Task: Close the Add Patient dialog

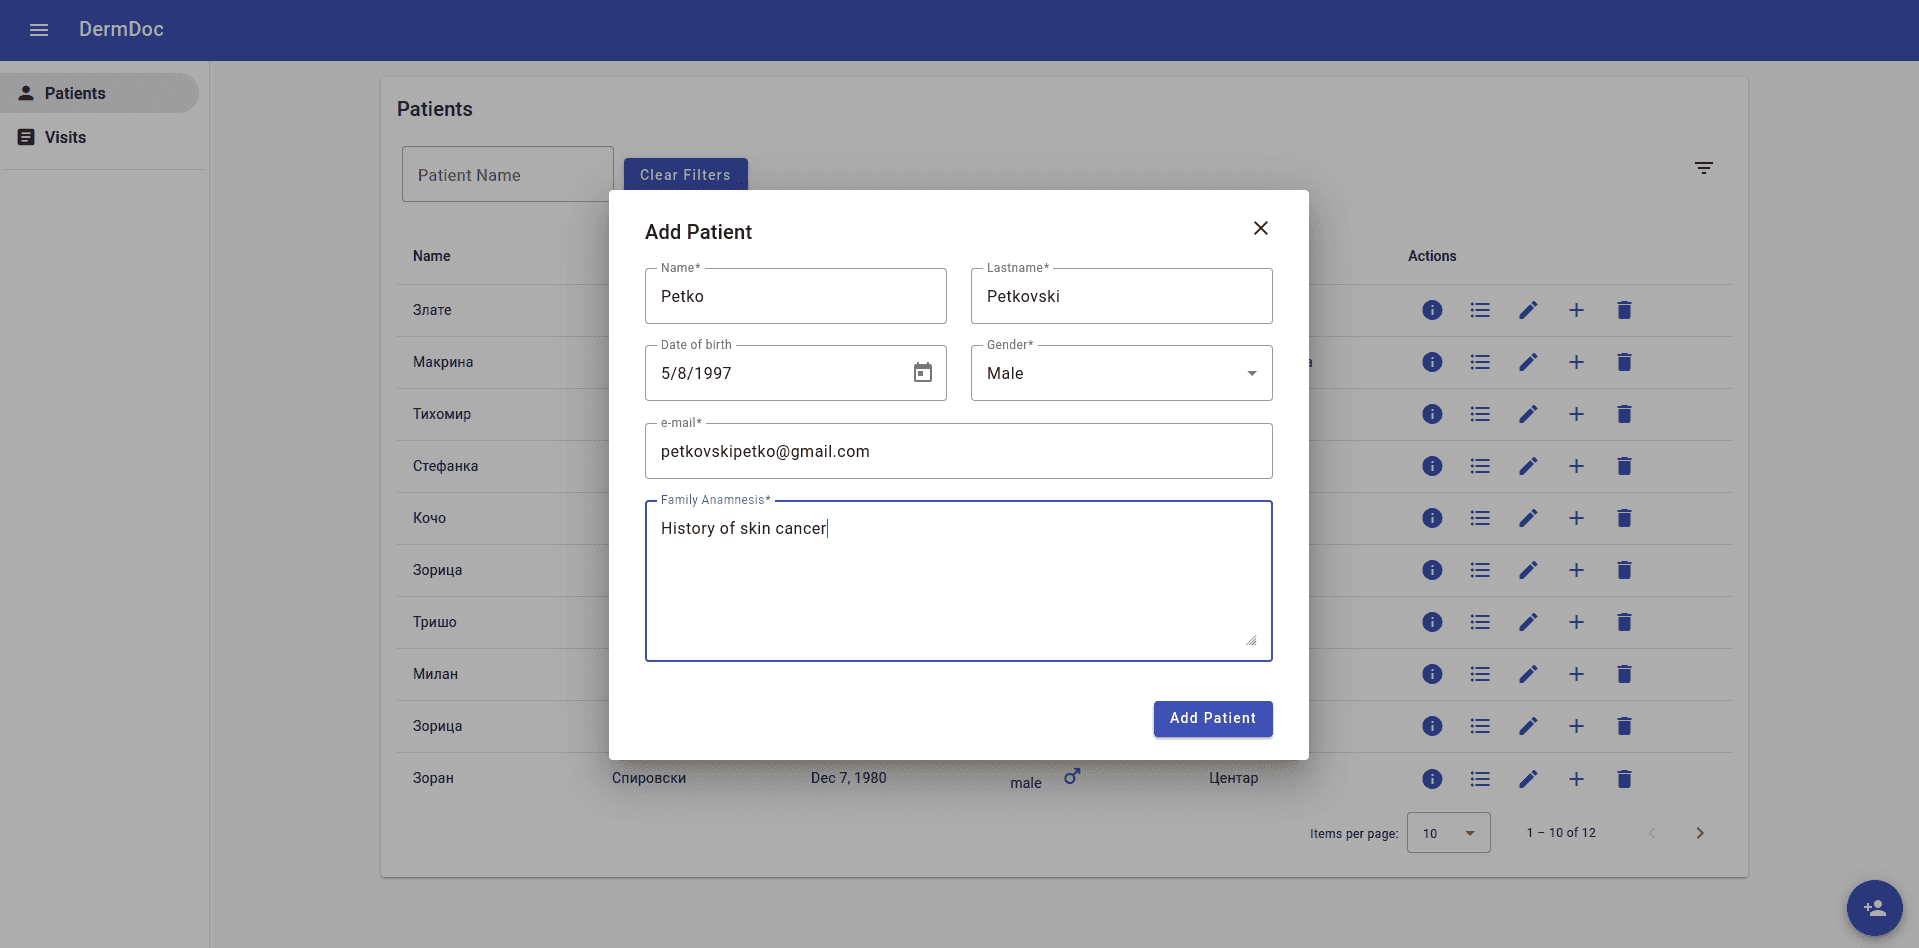Action: 1260,228
